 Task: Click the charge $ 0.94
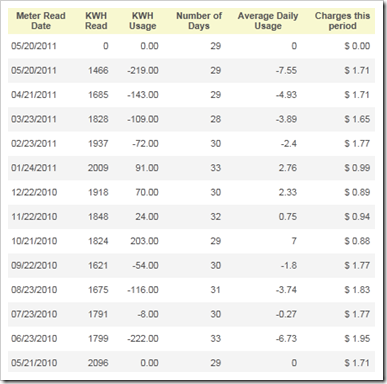(357, 217)
